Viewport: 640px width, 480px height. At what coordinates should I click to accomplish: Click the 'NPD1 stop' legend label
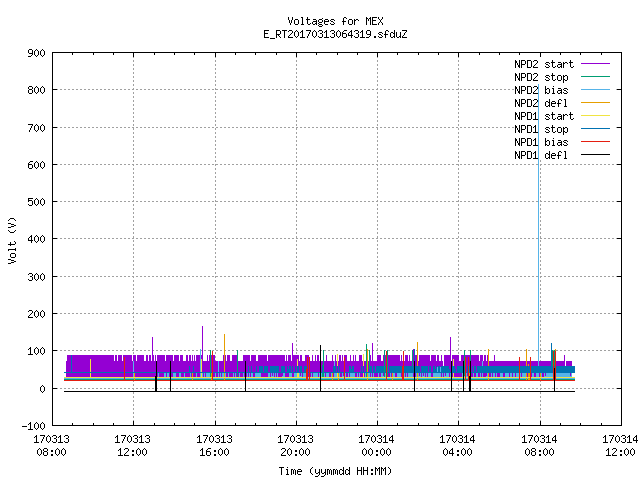point(541,129)
